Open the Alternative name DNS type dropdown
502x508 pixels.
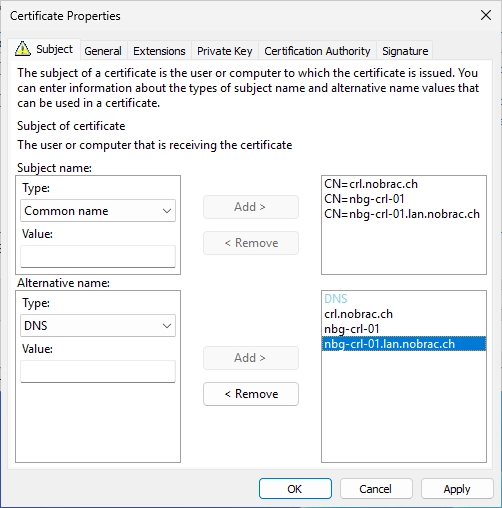[98, 326]
